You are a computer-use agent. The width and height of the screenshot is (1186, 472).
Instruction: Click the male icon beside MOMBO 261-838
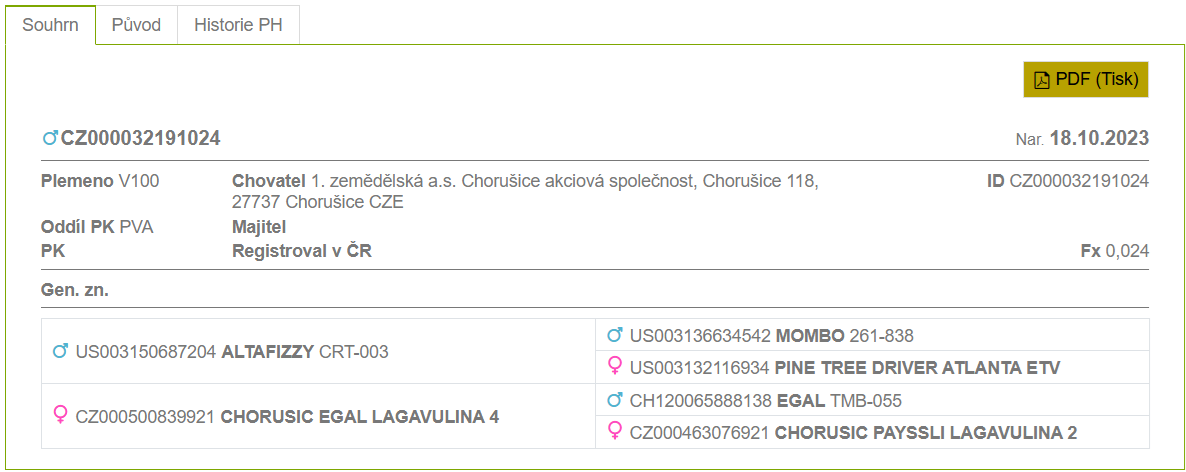pos(615,335)
